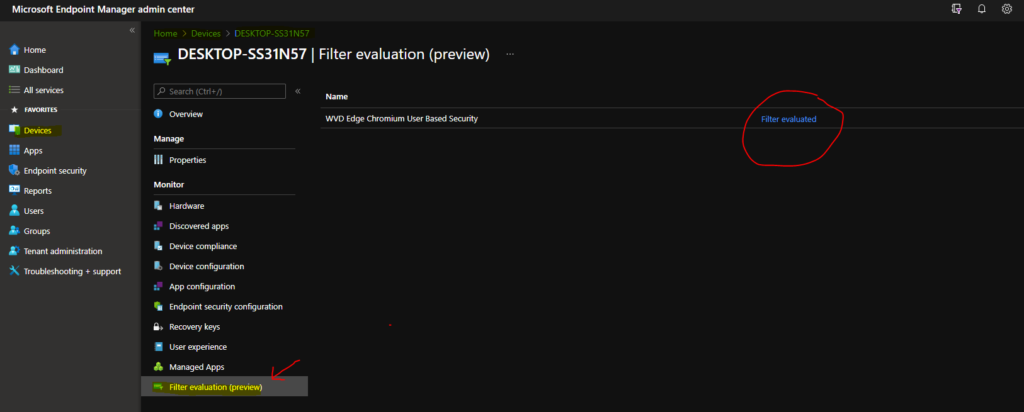Image resolution: width=1024 pixels, height=412 pixels.
Task: Click the Reports icon in the sidebar
Action: click(x=14, y=191)
